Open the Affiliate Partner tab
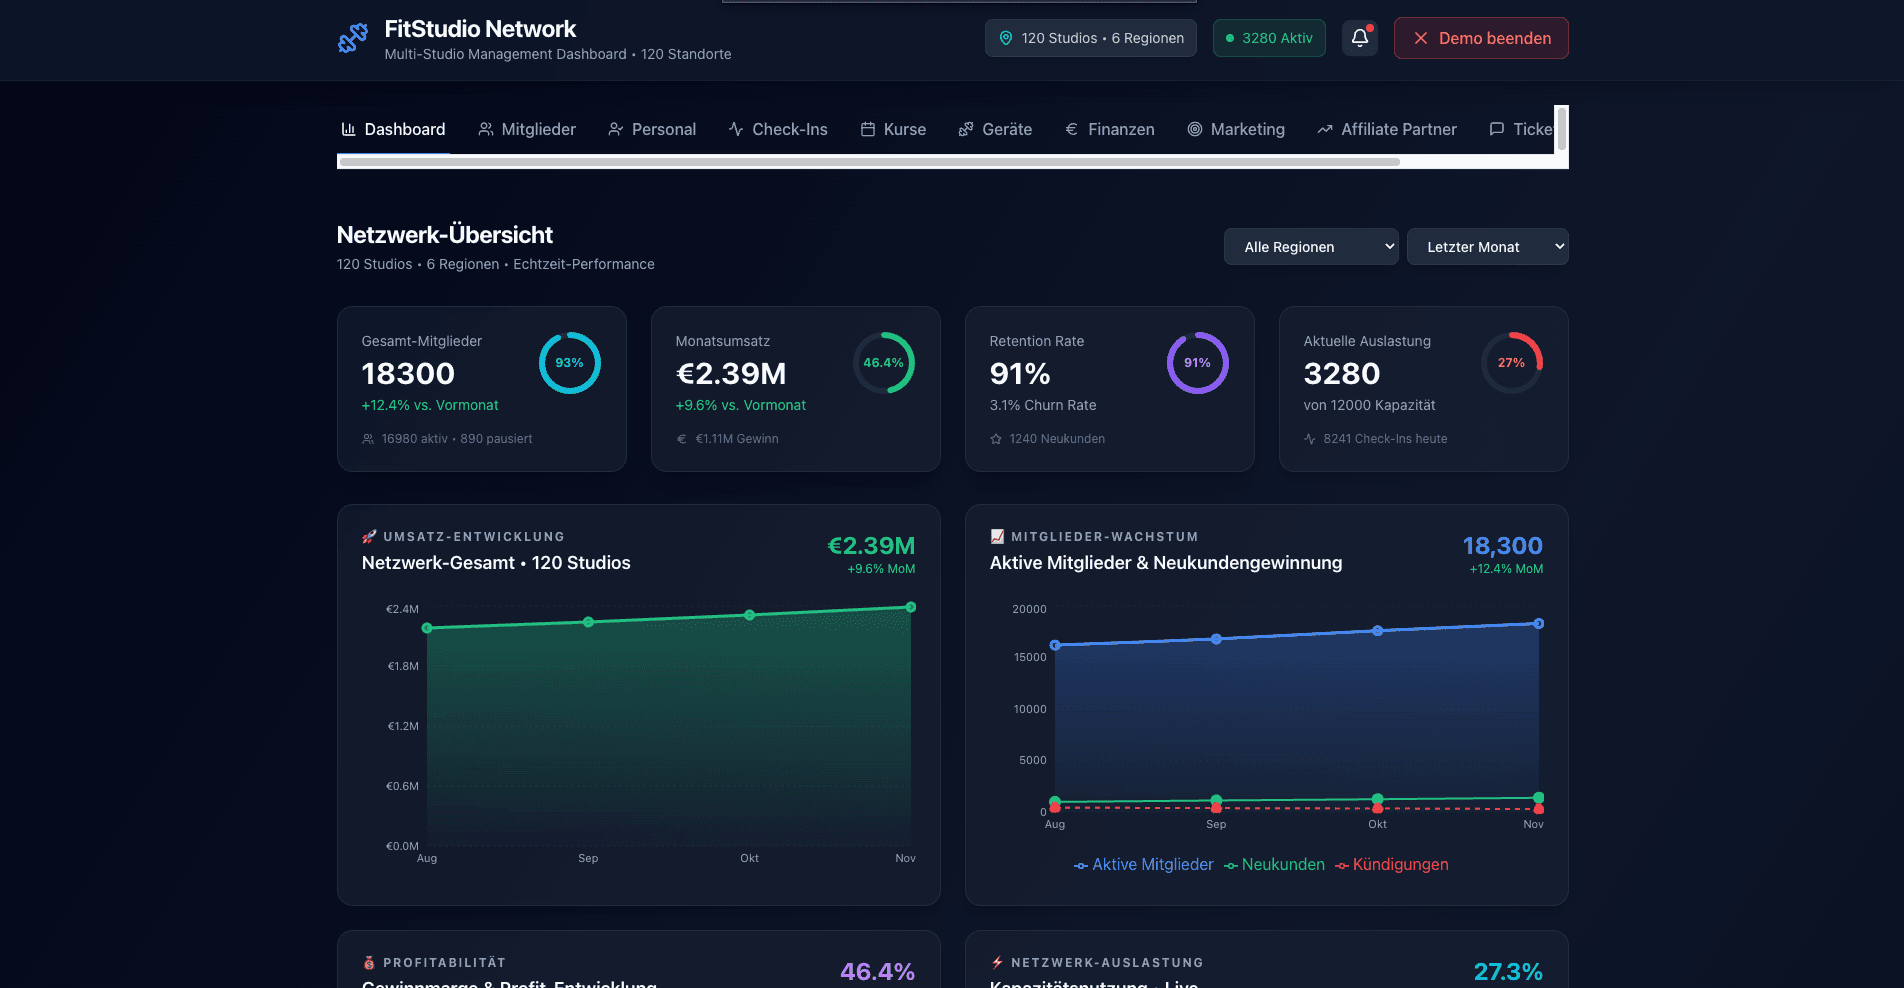Viewport: 1904px width, 988px height. click(x=1387, y=129)
